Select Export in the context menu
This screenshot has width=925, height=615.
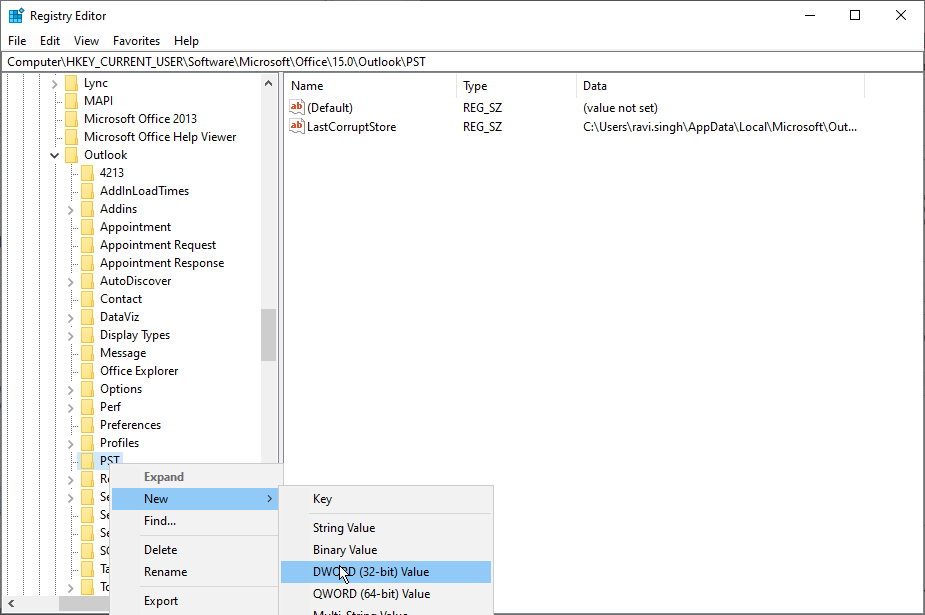195,601
